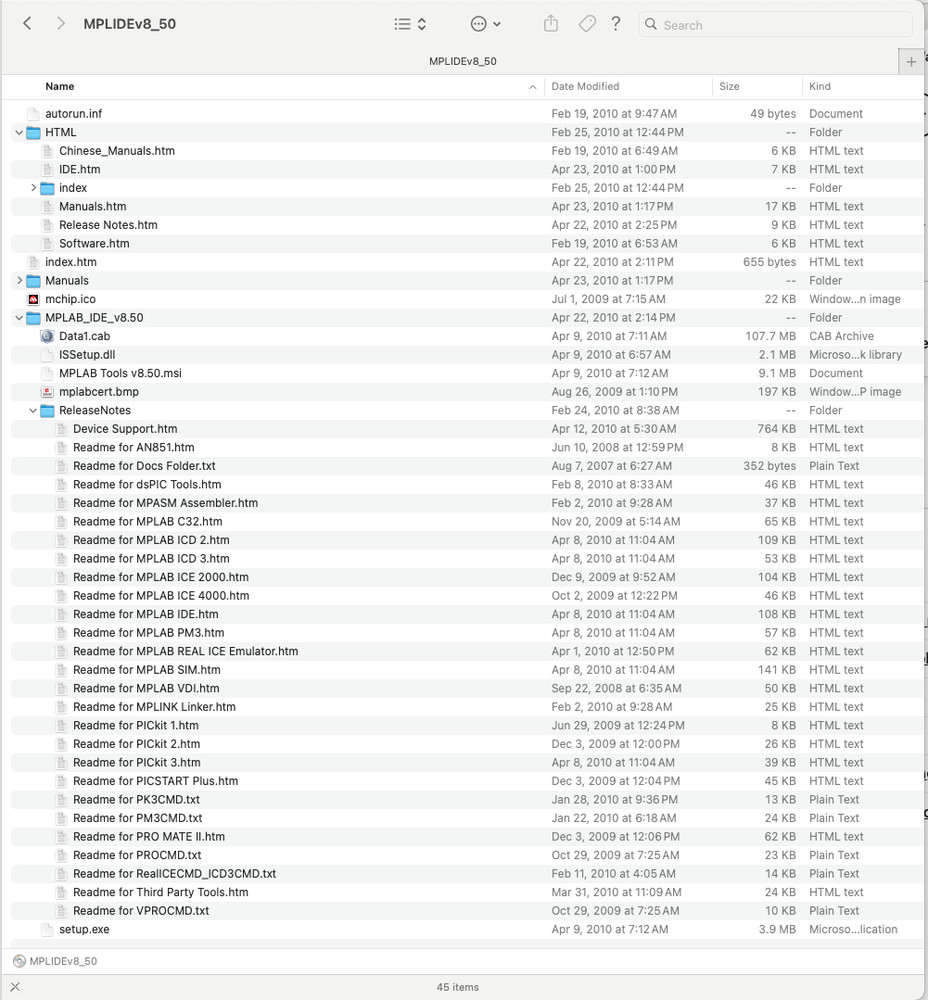Open a new tab with the plus button
This screenshot has width=928, height=1000.
911,61
